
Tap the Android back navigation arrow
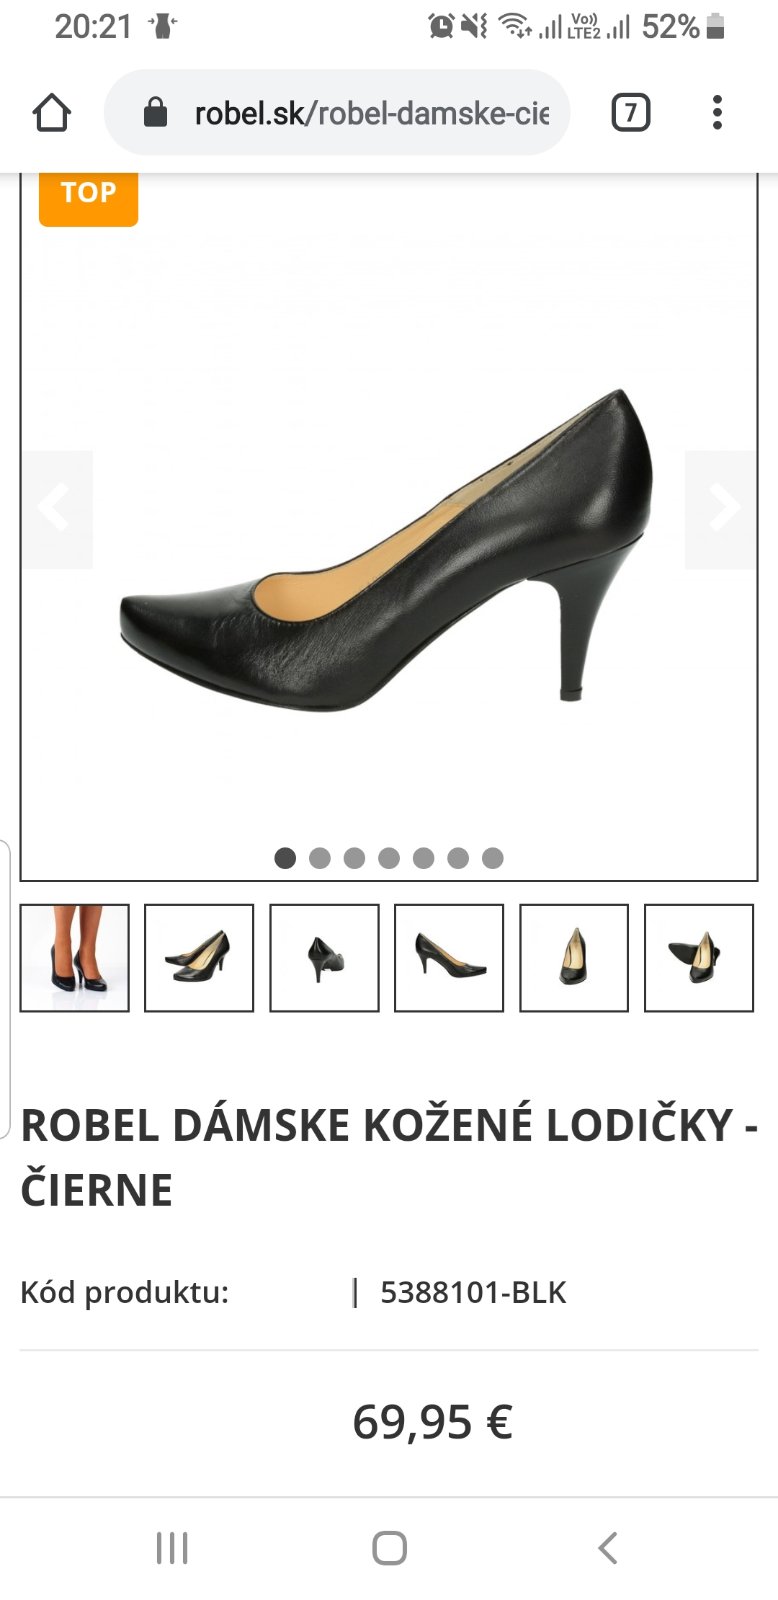click(607, 1548)
